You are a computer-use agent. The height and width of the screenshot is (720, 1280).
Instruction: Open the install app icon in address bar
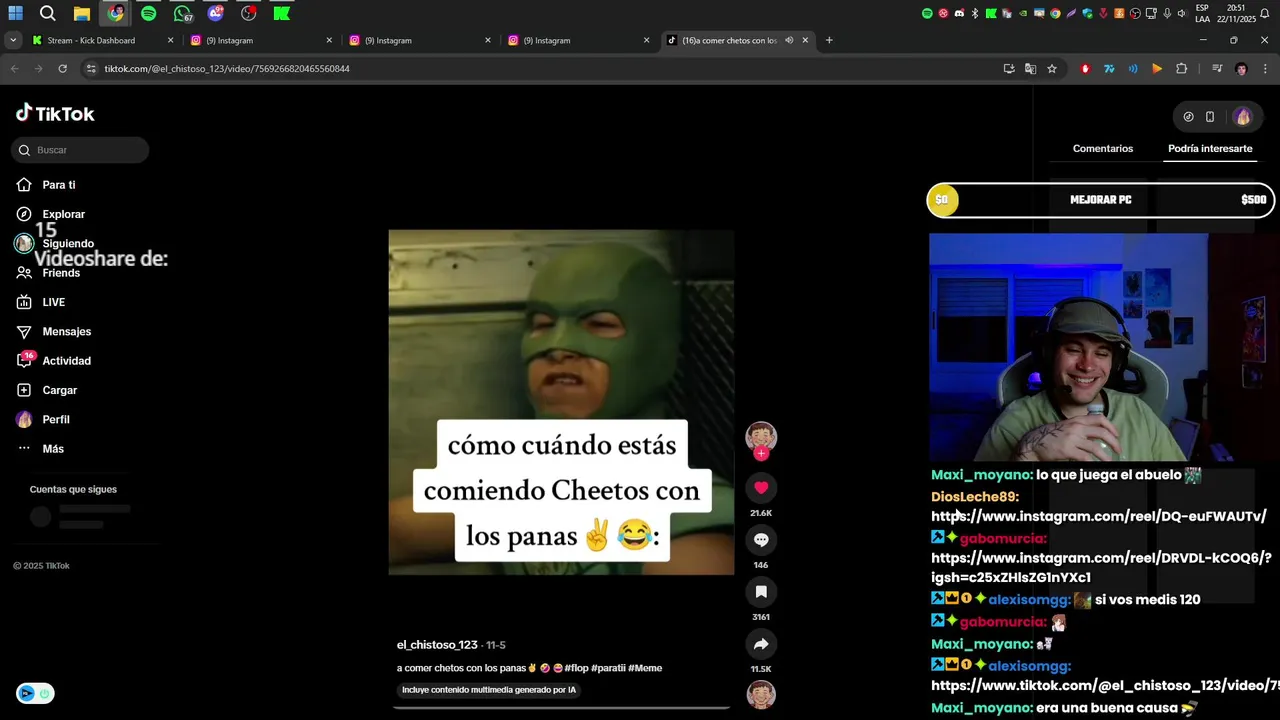coord(1009,69)
